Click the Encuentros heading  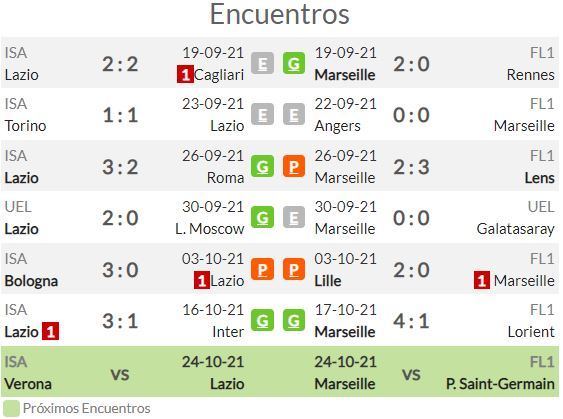279,14
